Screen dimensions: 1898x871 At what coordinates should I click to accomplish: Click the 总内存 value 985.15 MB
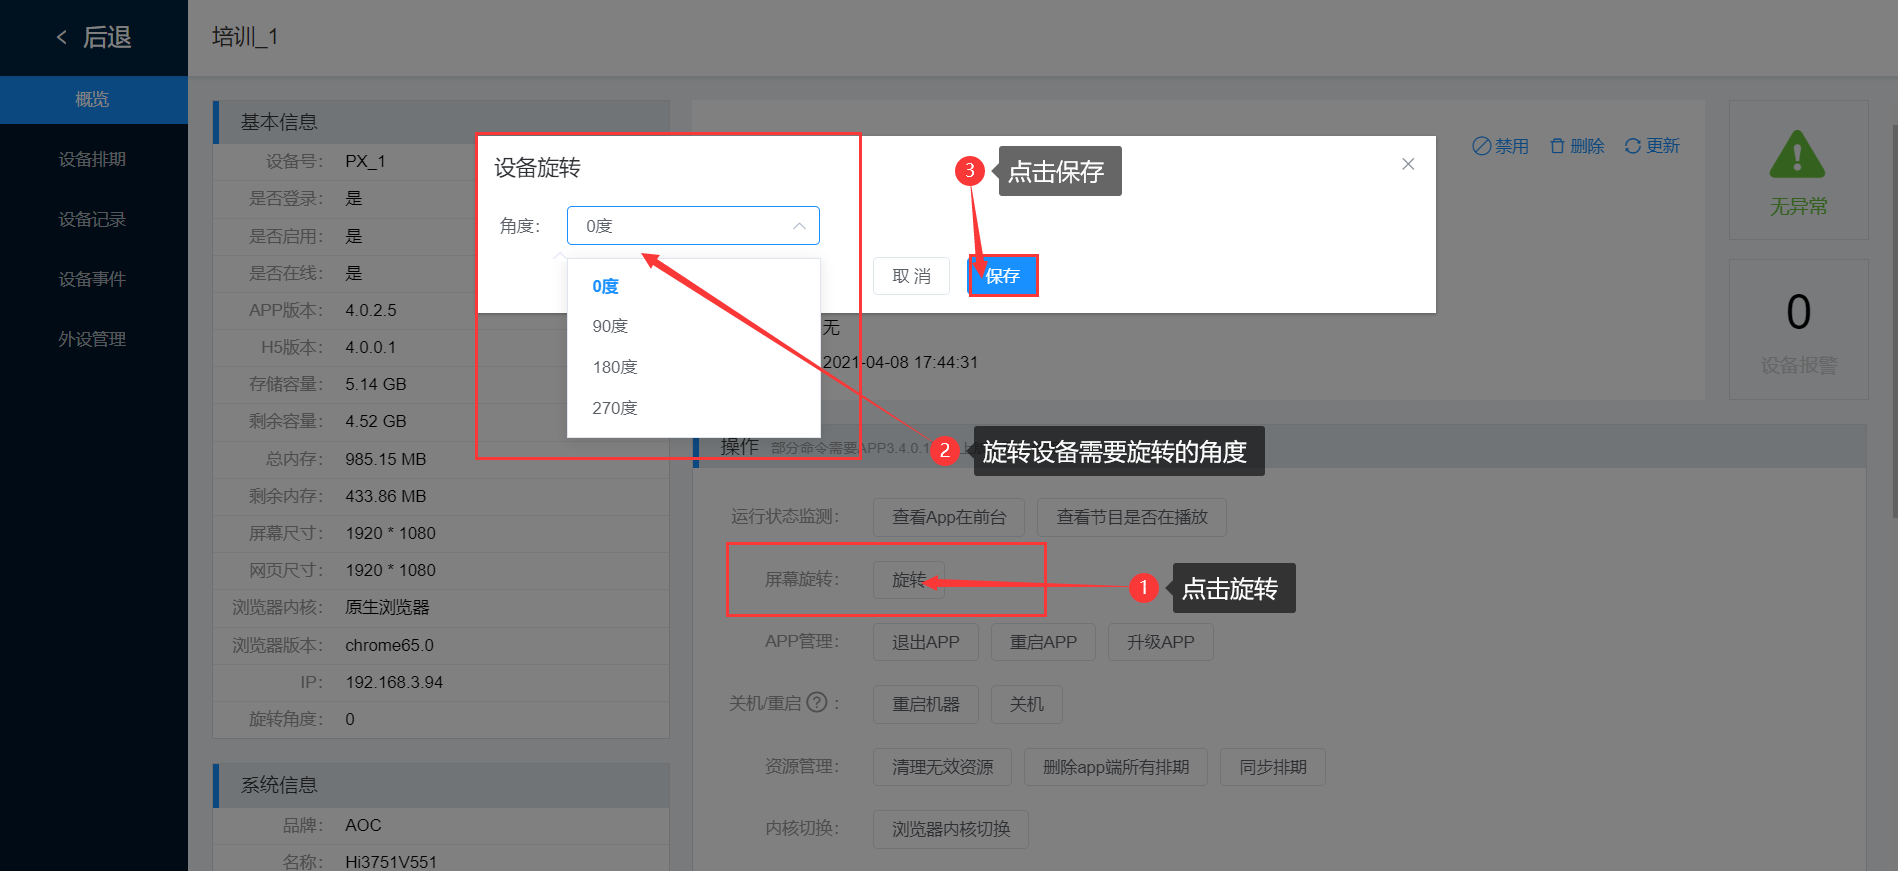(386, 459)
